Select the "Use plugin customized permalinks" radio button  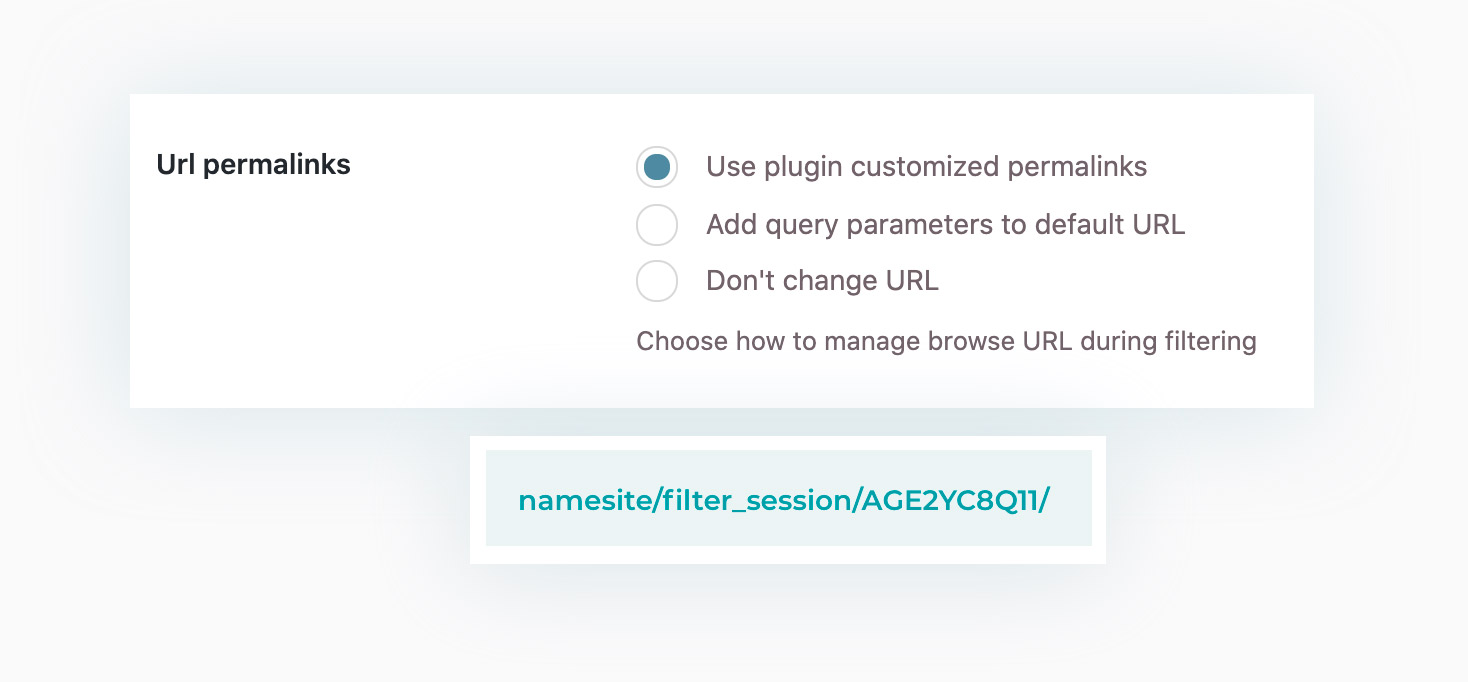coord(657,167)
